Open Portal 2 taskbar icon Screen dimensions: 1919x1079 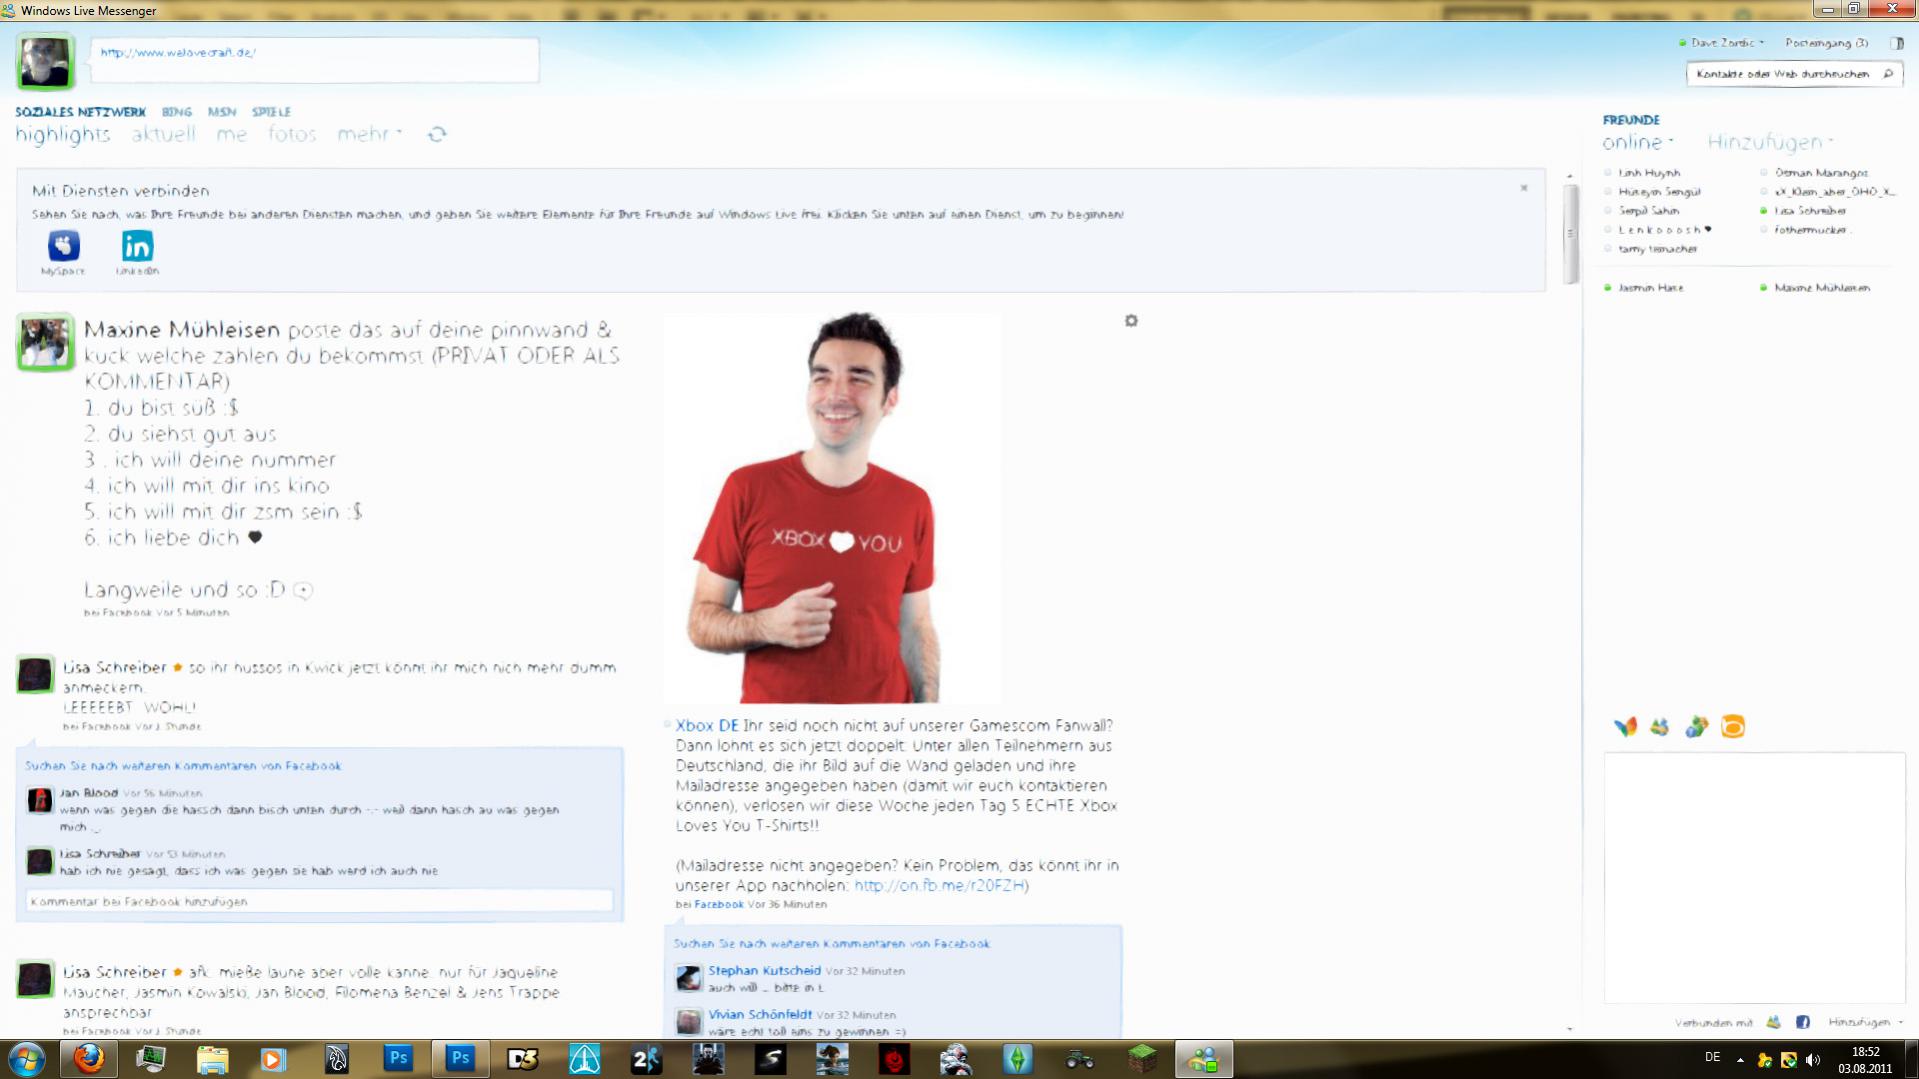click(646, 1059)
